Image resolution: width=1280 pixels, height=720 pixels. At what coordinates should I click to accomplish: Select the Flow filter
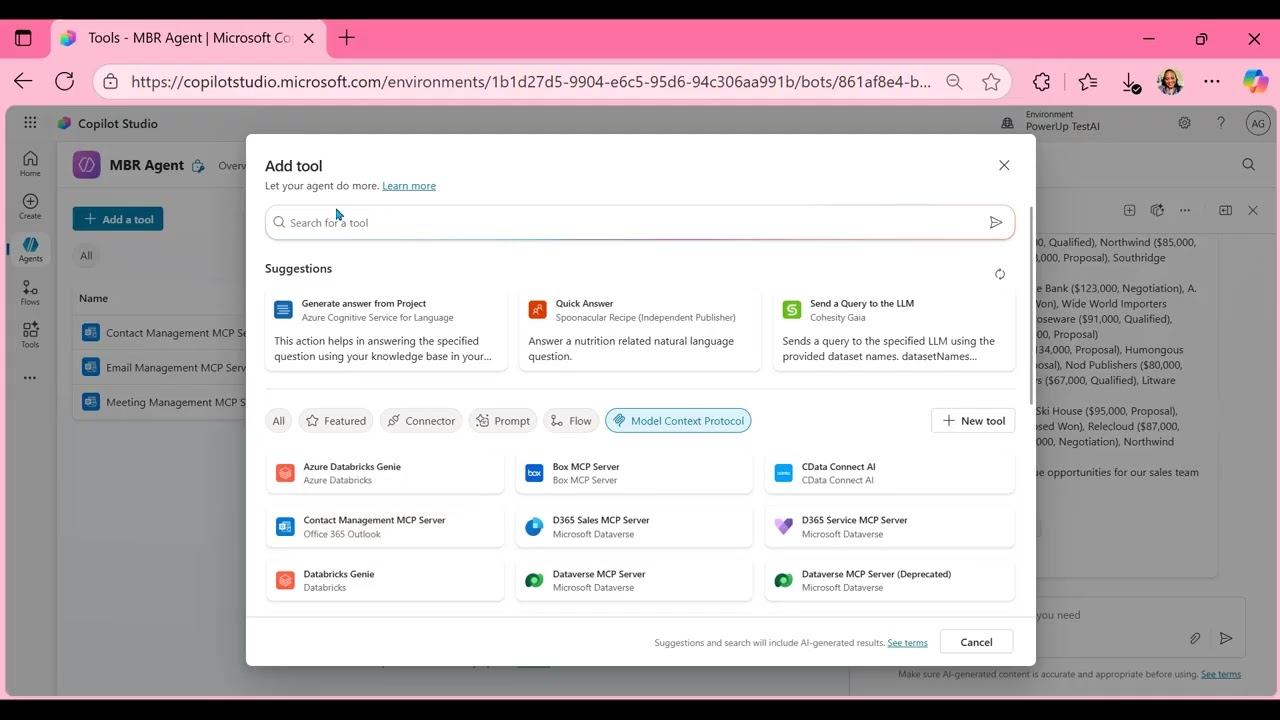(x=571, y=421)
